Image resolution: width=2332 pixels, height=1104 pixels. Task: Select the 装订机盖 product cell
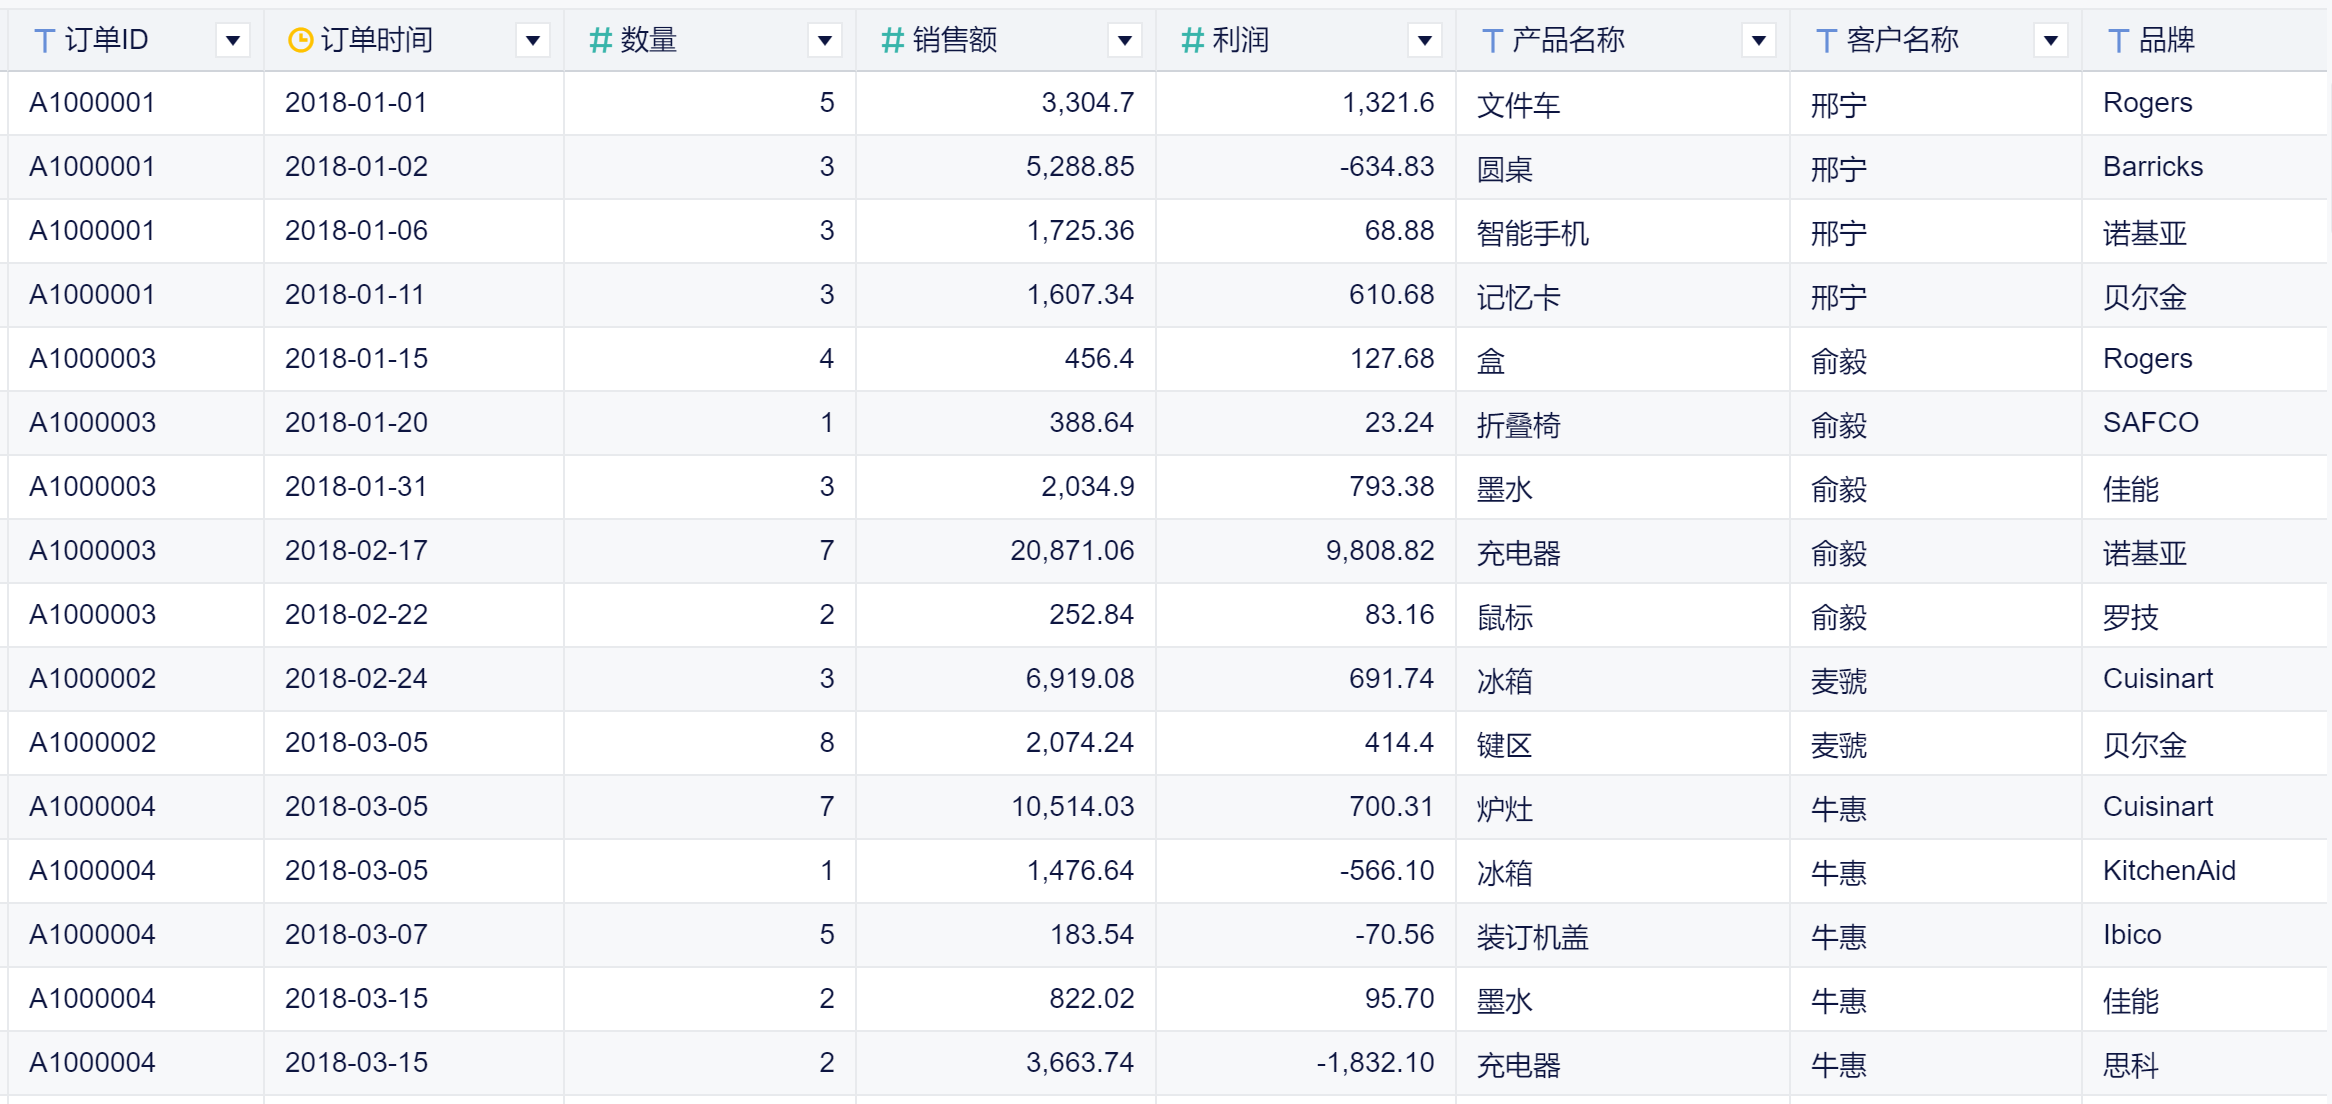click(1532, 936)
